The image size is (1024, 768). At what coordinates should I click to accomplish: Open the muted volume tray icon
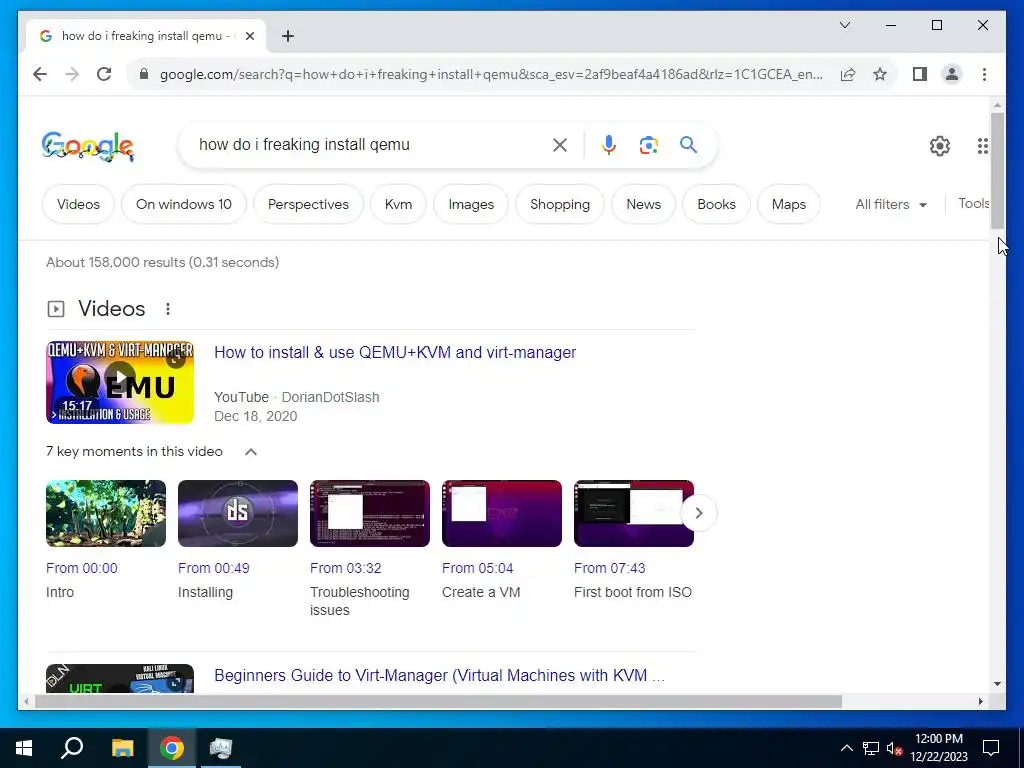[895, 748]
